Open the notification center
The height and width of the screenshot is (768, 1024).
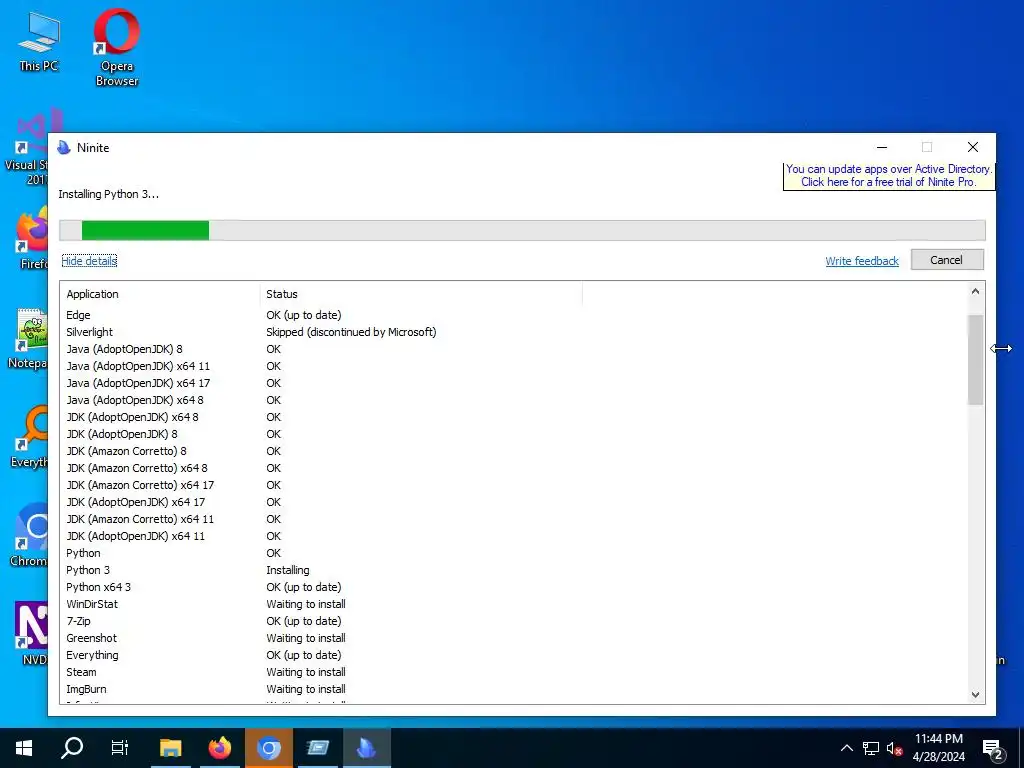click(x=993, y=748)
